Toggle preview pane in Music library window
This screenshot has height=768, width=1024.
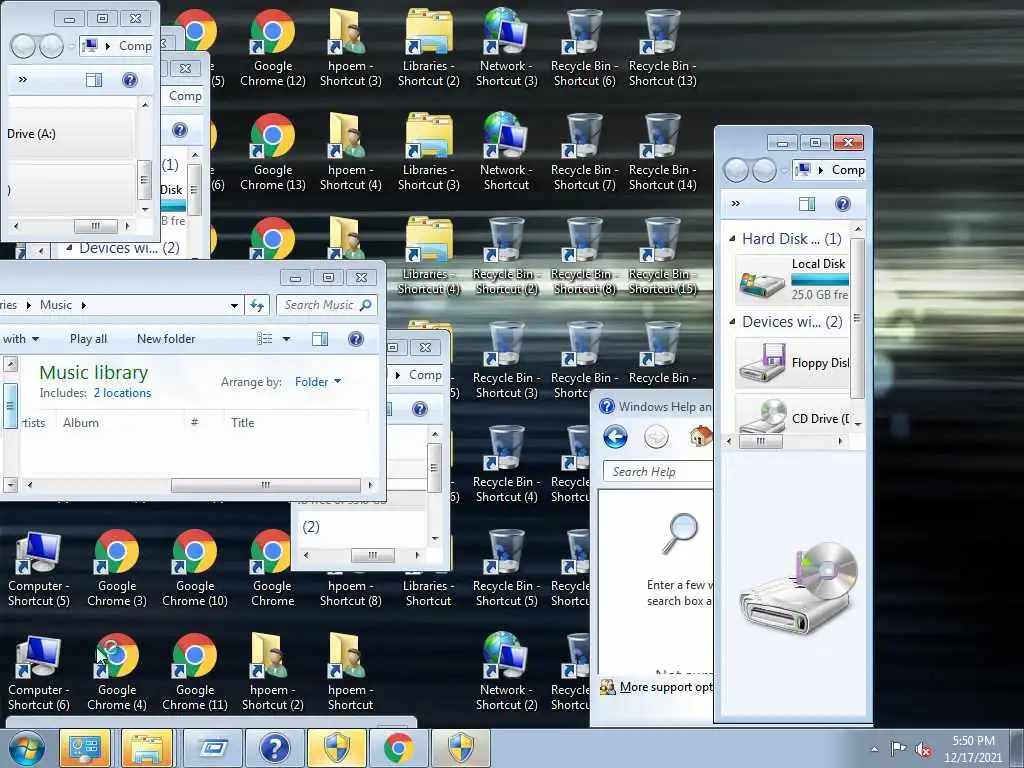[320, 338]
